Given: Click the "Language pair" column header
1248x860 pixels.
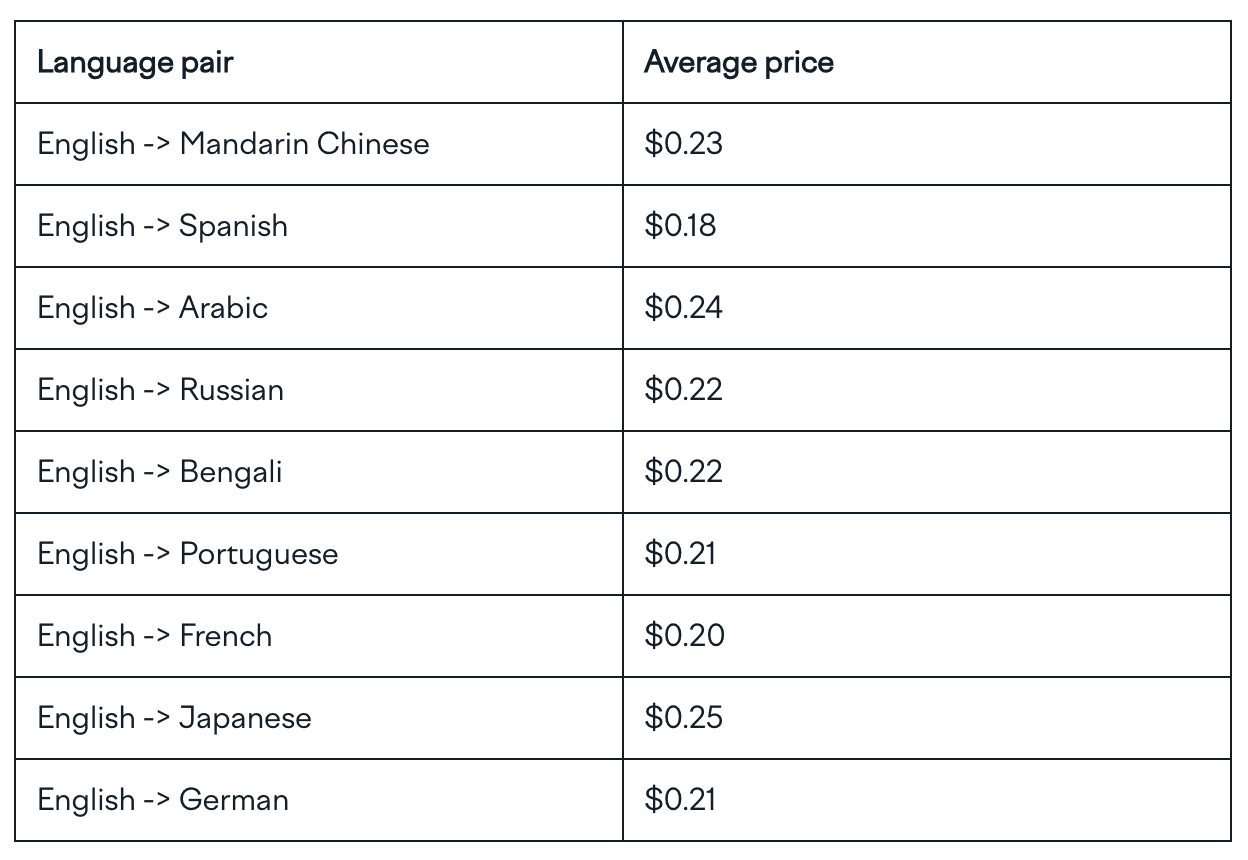Looking at the screenshot, I should 135,63.
